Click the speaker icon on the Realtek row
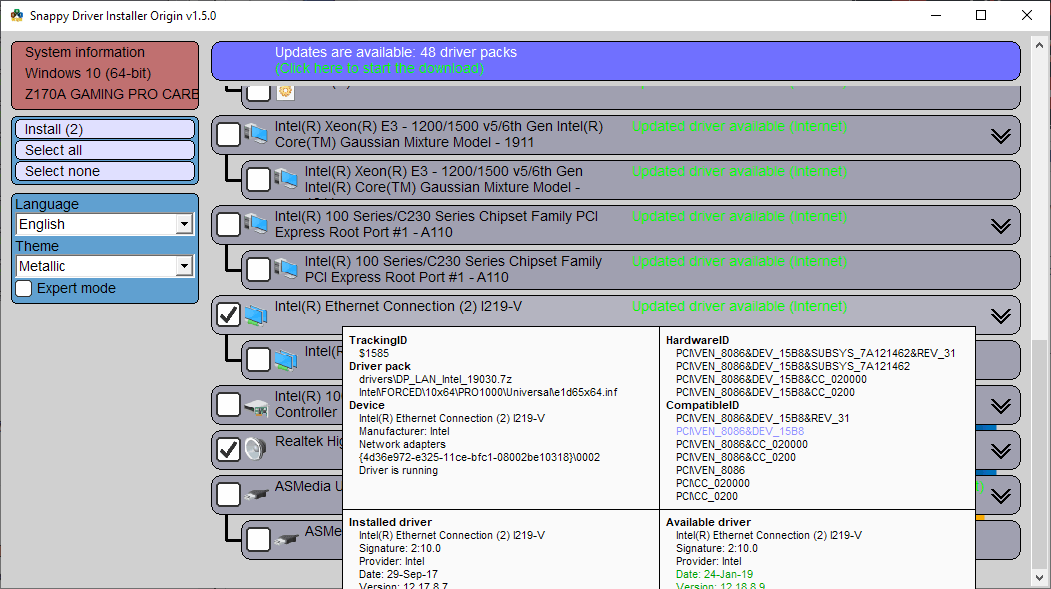1051x589 pixels. [x=255, y=449]
